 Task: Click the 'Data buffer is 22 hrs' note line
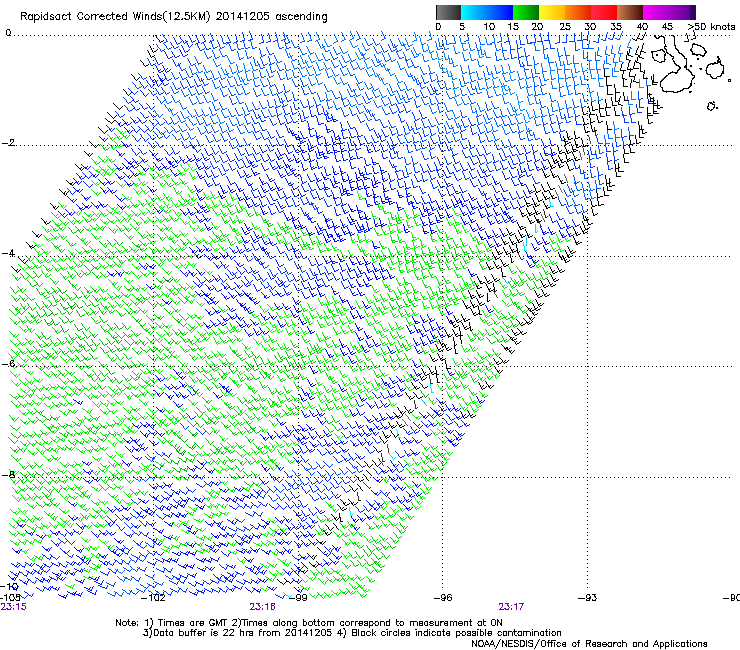click(352, 633)
